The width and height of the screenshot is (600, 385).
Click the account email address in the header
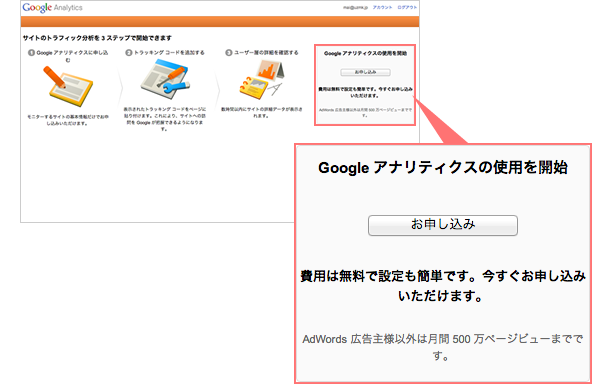tap(355, 8)
